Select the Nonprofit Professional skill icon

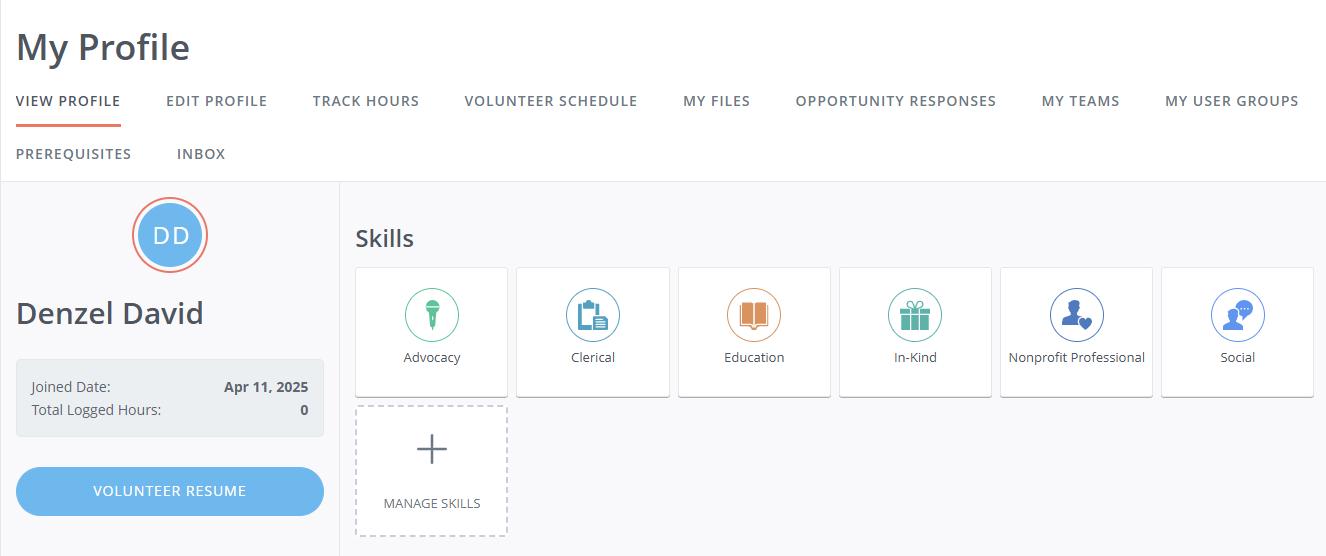pyautogui.click(x=1077, y=315)
